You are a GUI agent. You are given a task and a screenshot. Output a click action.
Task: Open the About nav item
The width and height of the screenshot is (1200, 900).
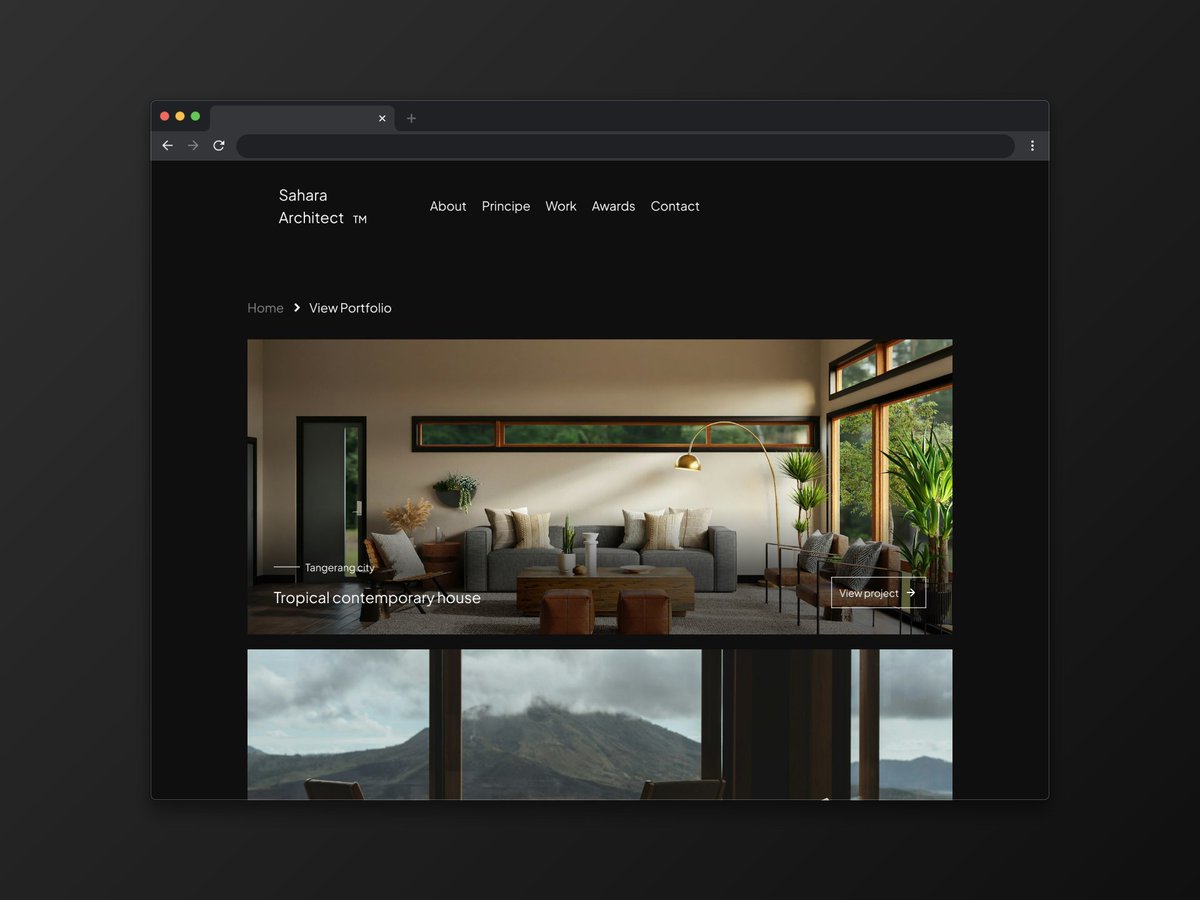point(448,206)
